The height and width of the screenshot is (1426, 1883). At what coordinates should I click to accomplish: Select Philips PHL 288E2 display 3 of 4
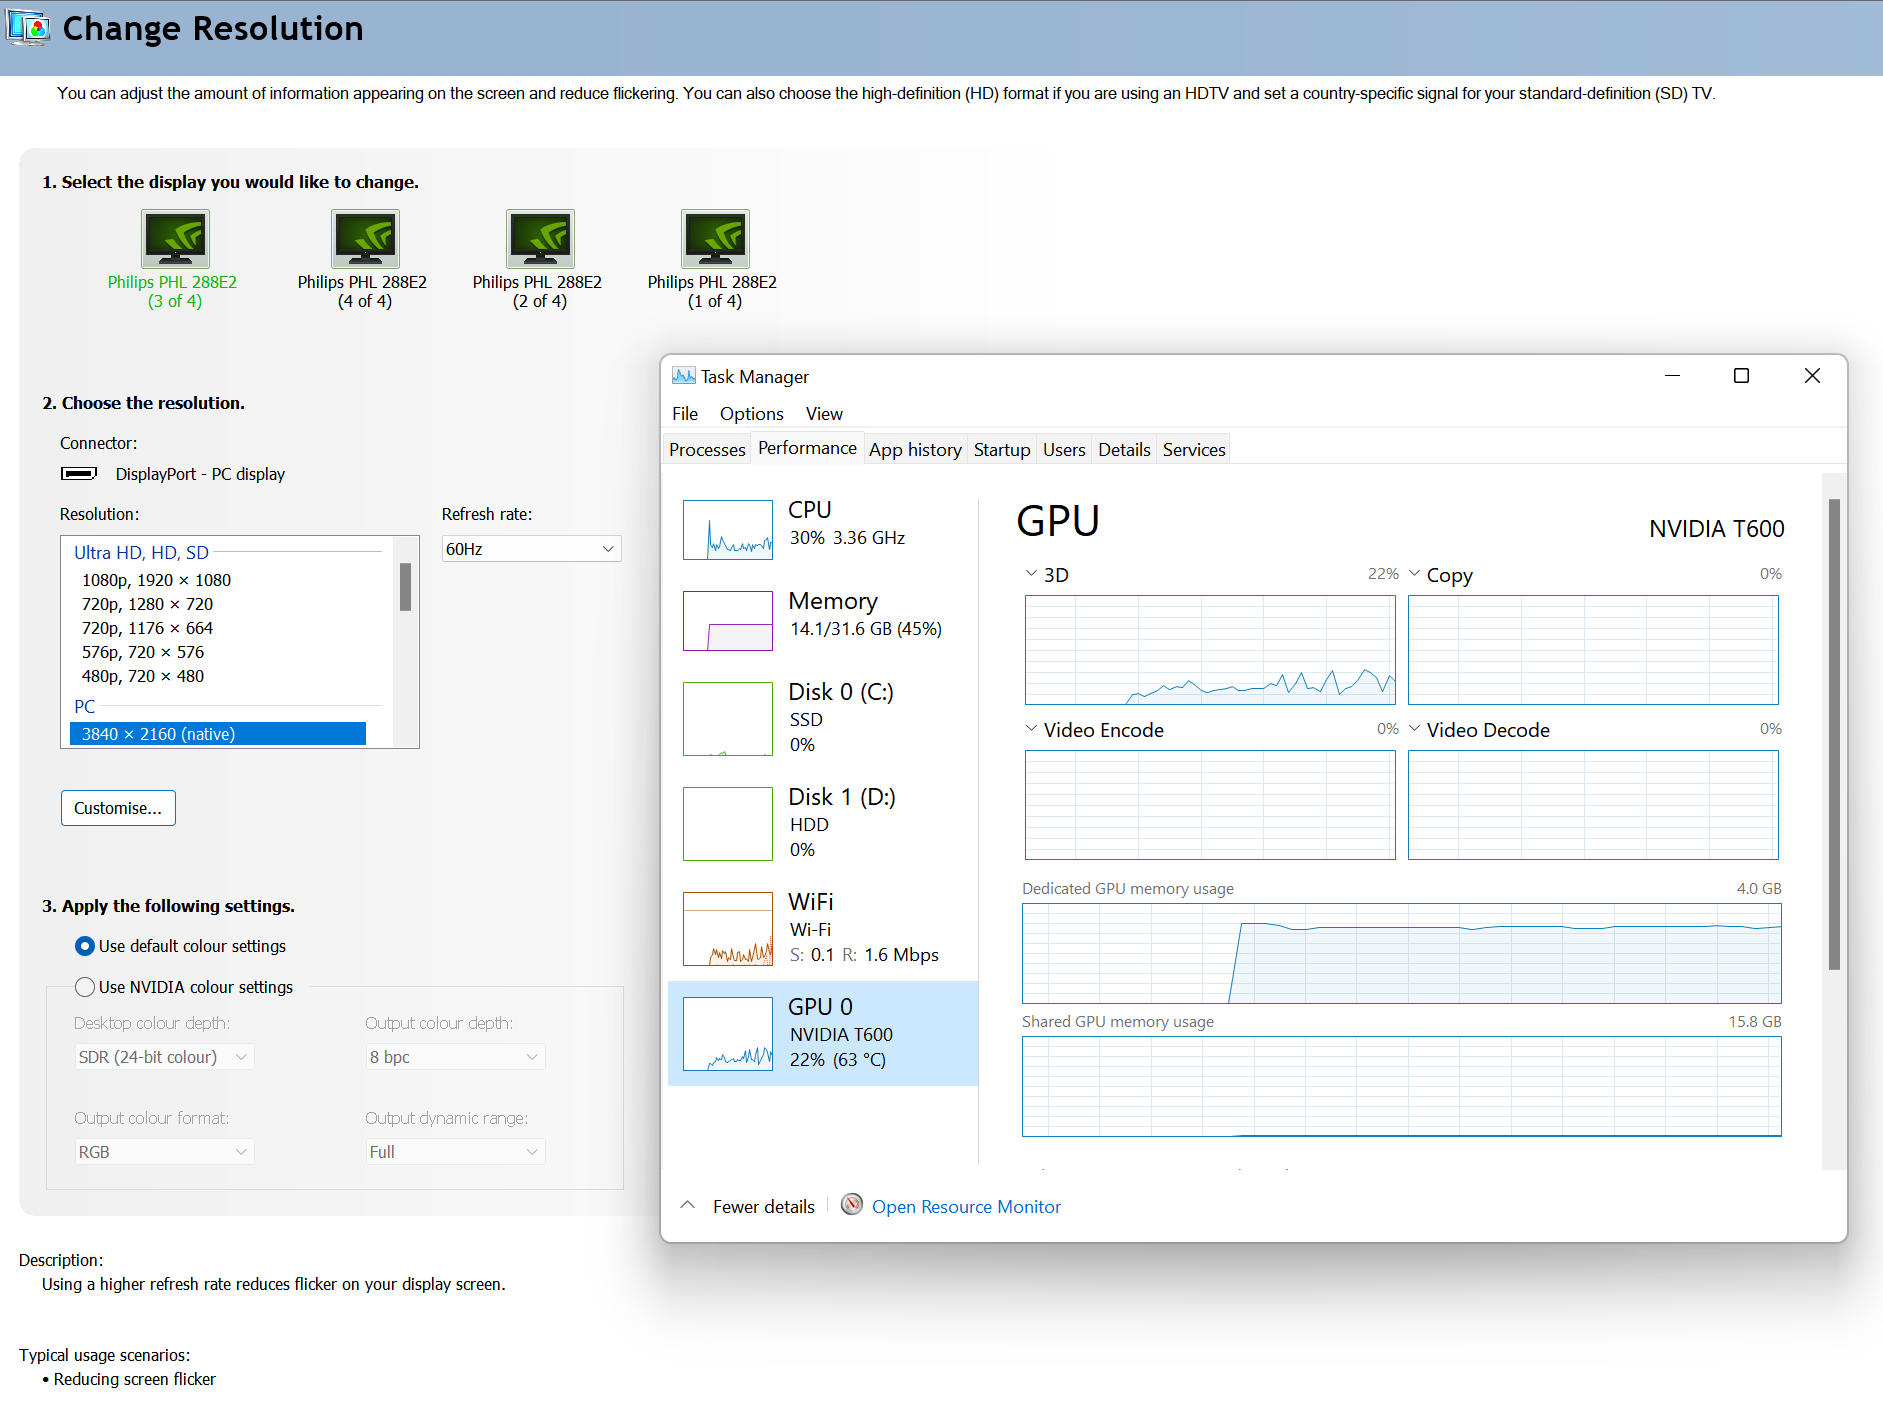pyautogui.click(x=175, y=238)
